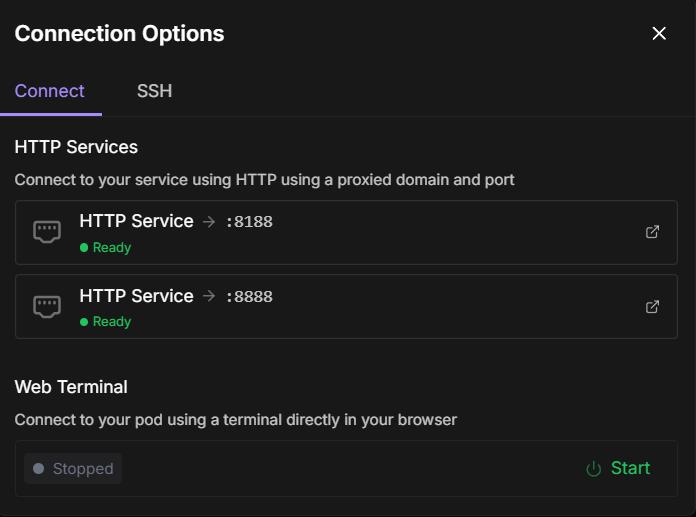Close the Connection Options dialog
This screenshot has width=696, height=517.
point(659,33)
